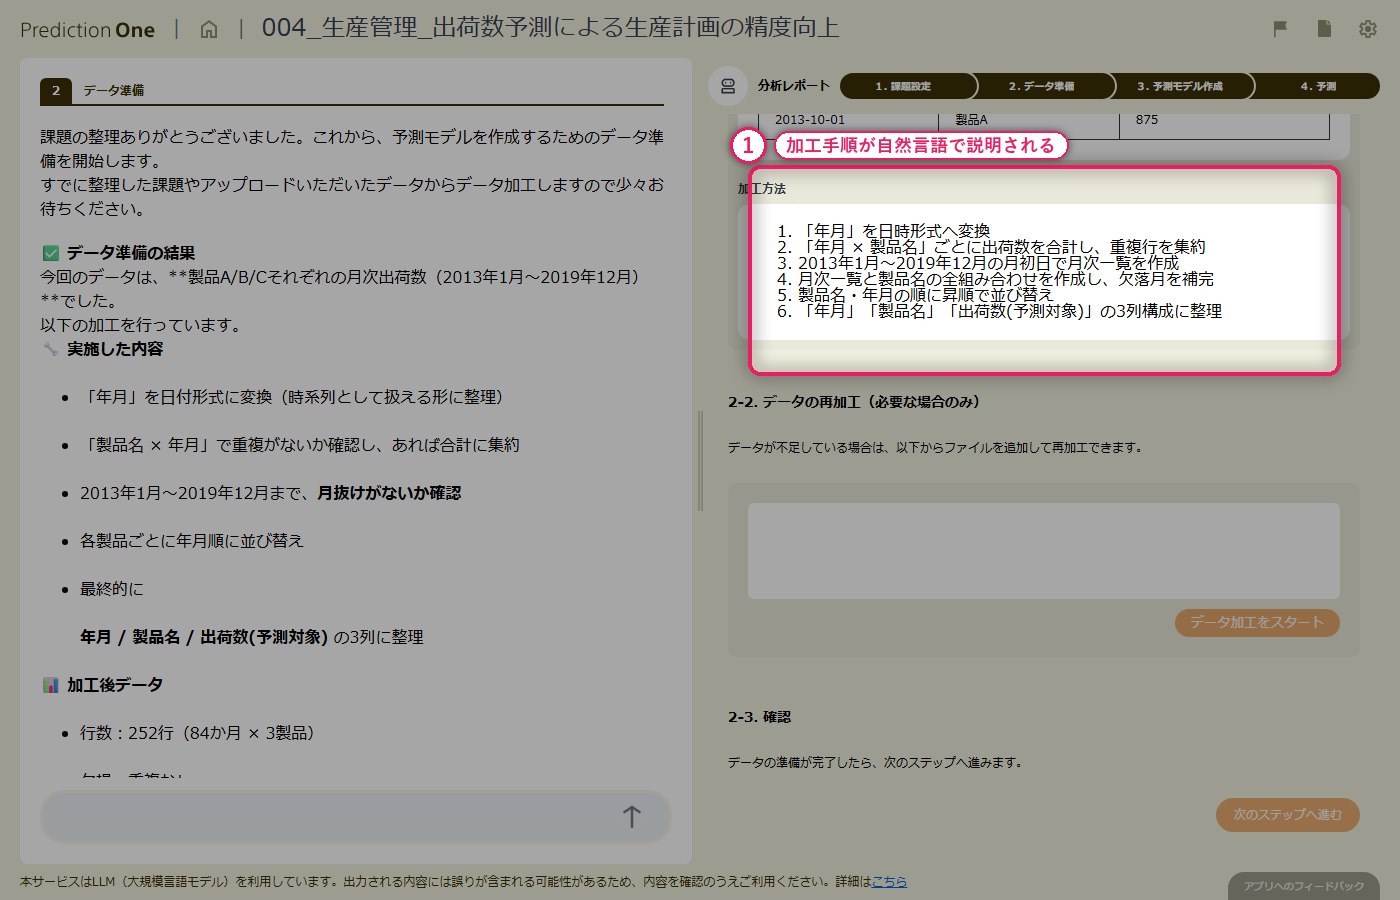Go to the home icon in header

tap(209, 29)
